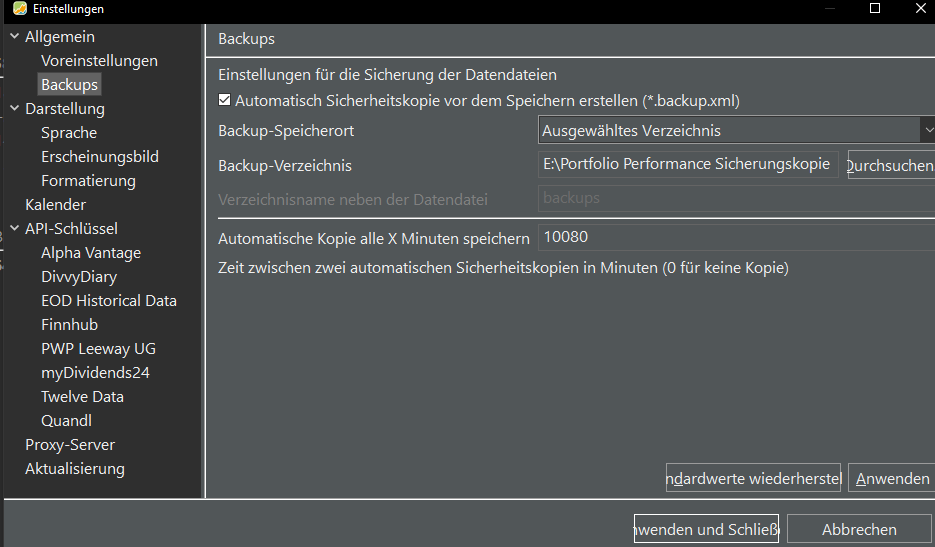Select Kalender in the settings tree

pyautogui.click(x=55, y=205)
